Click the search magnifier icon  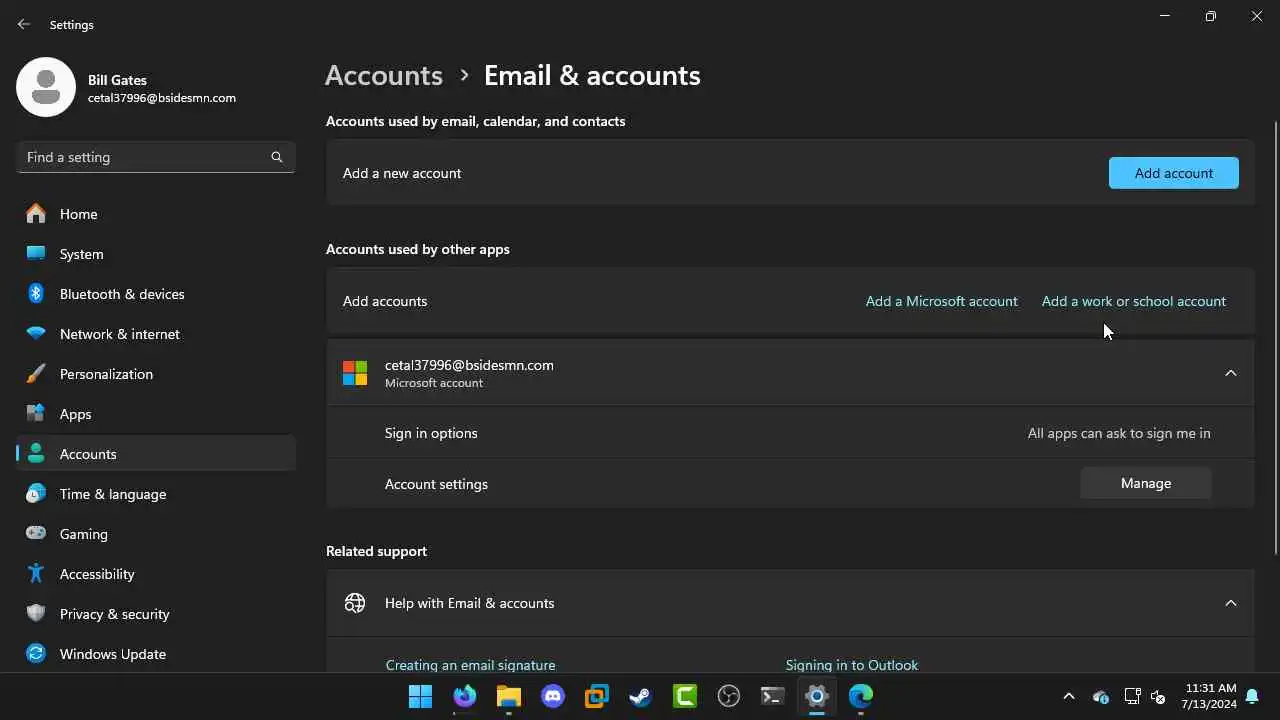(277, 157)
